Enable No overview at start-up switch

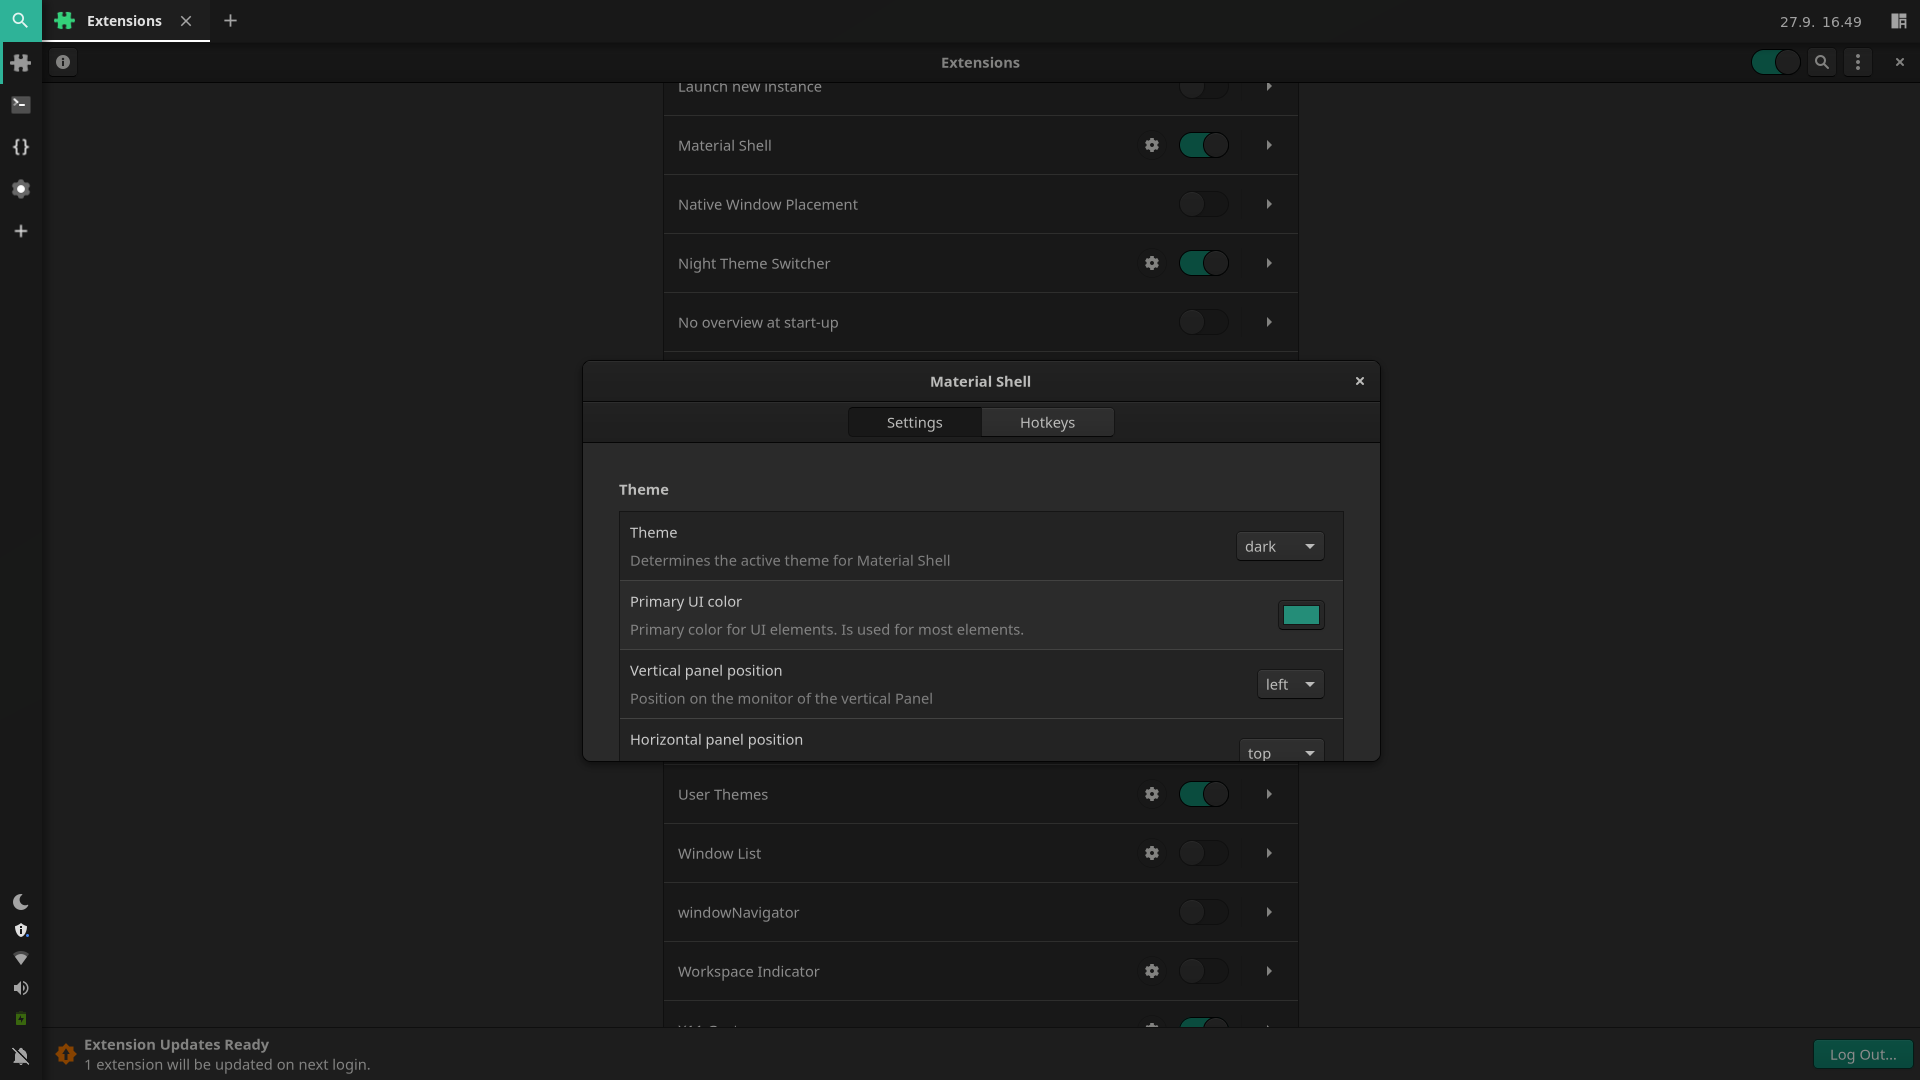tap(1204, 322)
